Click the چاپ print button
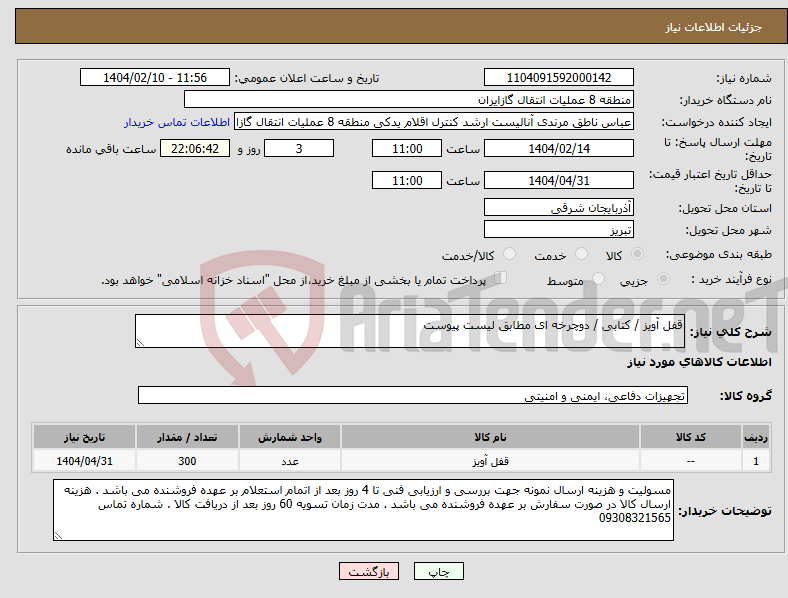This screenshot has height=598, width=788. (439, 571)
